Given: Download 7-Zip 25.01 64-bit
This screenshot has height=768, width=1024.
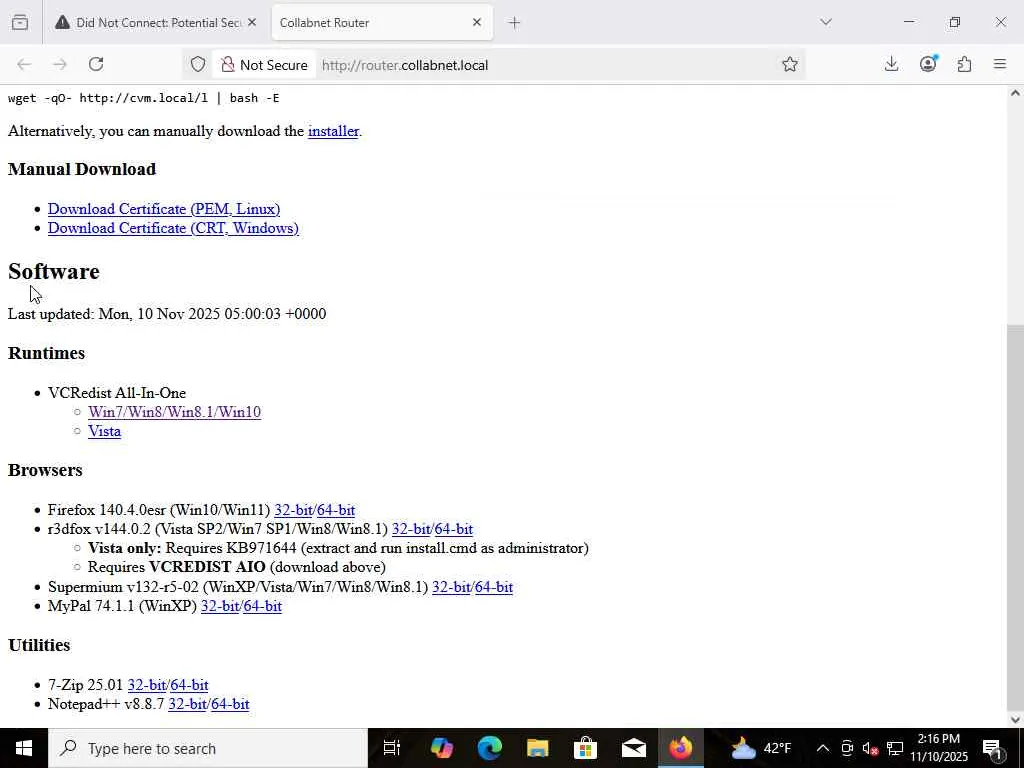Looking at the screenshot, I should pyautogui.click(x=189, y=685).
